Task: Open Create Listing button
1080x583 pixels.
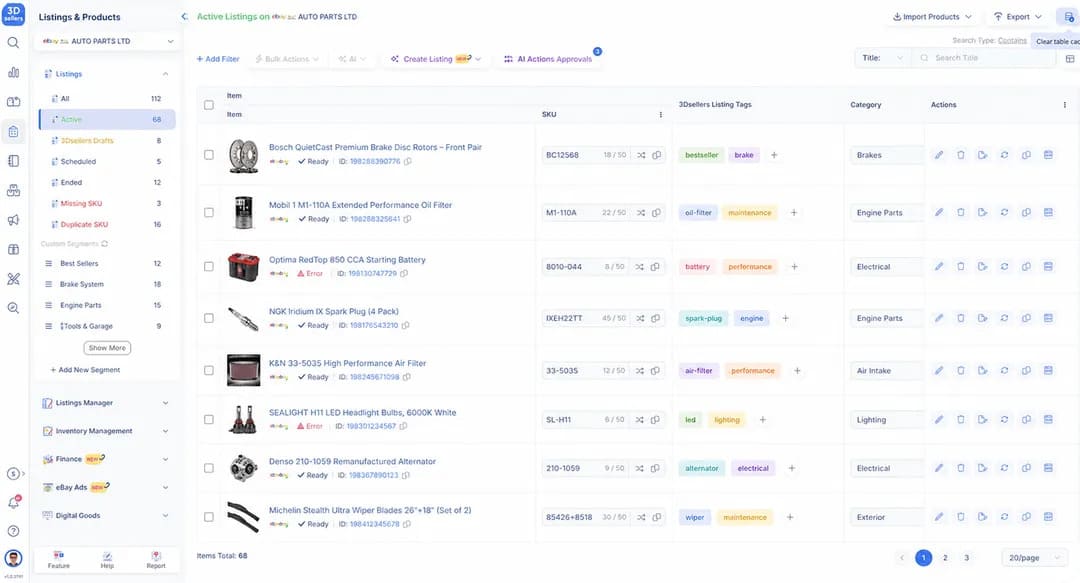Action: [x=435, y=59]
